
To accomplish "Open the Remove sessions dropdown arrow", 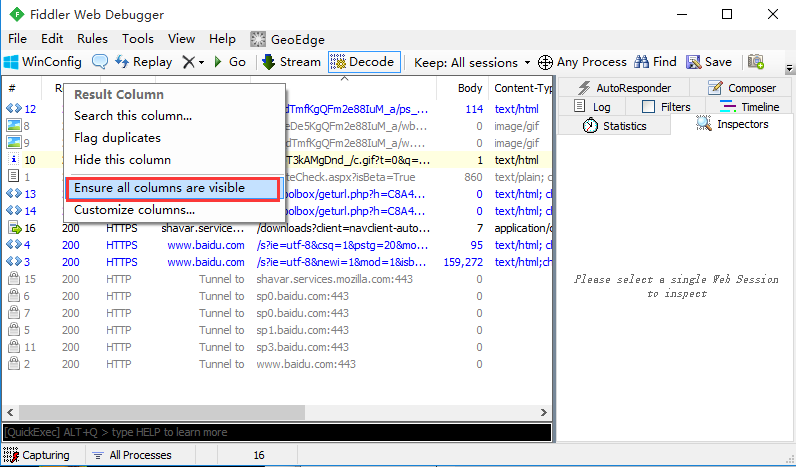I will pyautogui.click(x=202, y=62).
